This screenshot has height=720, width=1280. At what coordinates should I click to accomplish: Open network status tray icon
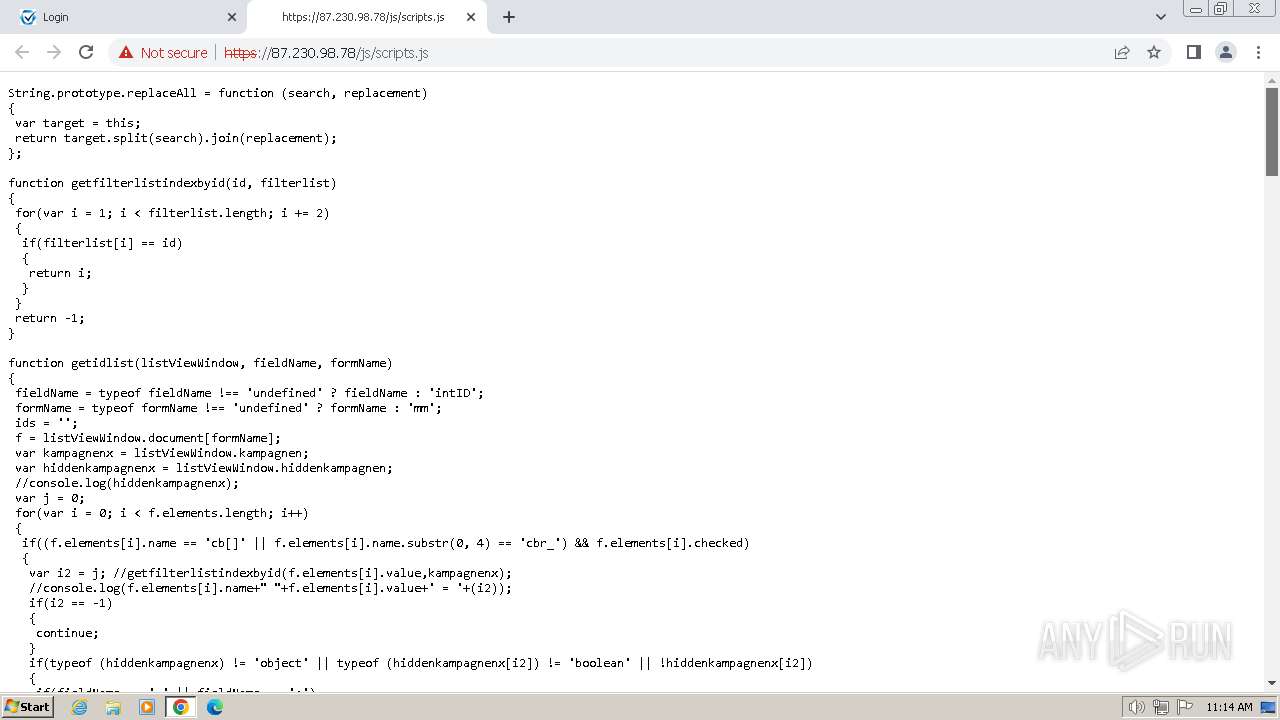[1160, 707]
